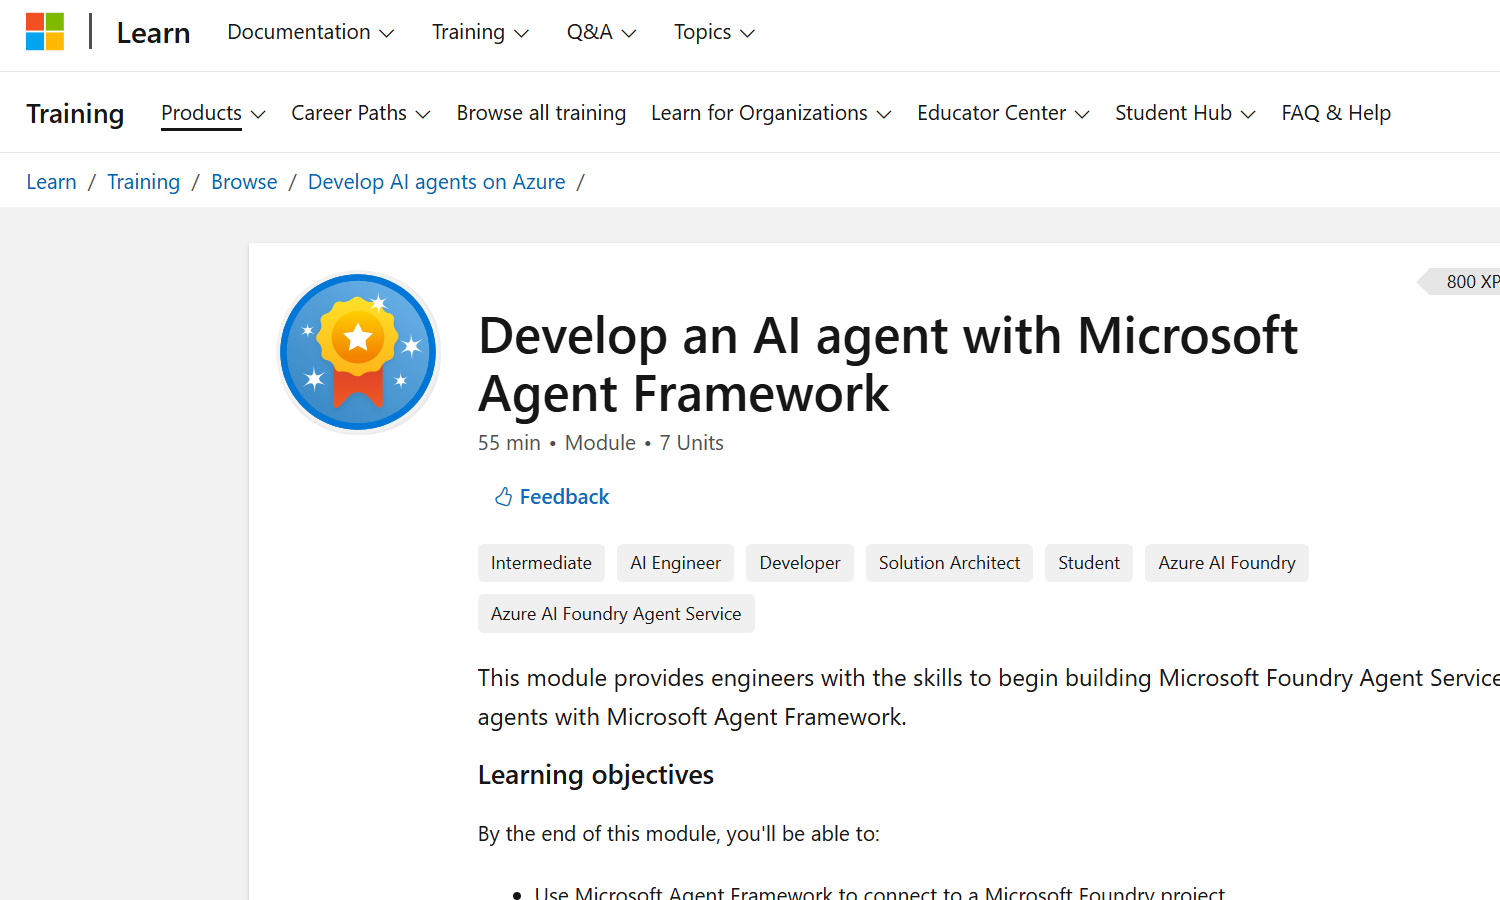Expand the Q&A menu
The image size is (1500, 900).
601,32
